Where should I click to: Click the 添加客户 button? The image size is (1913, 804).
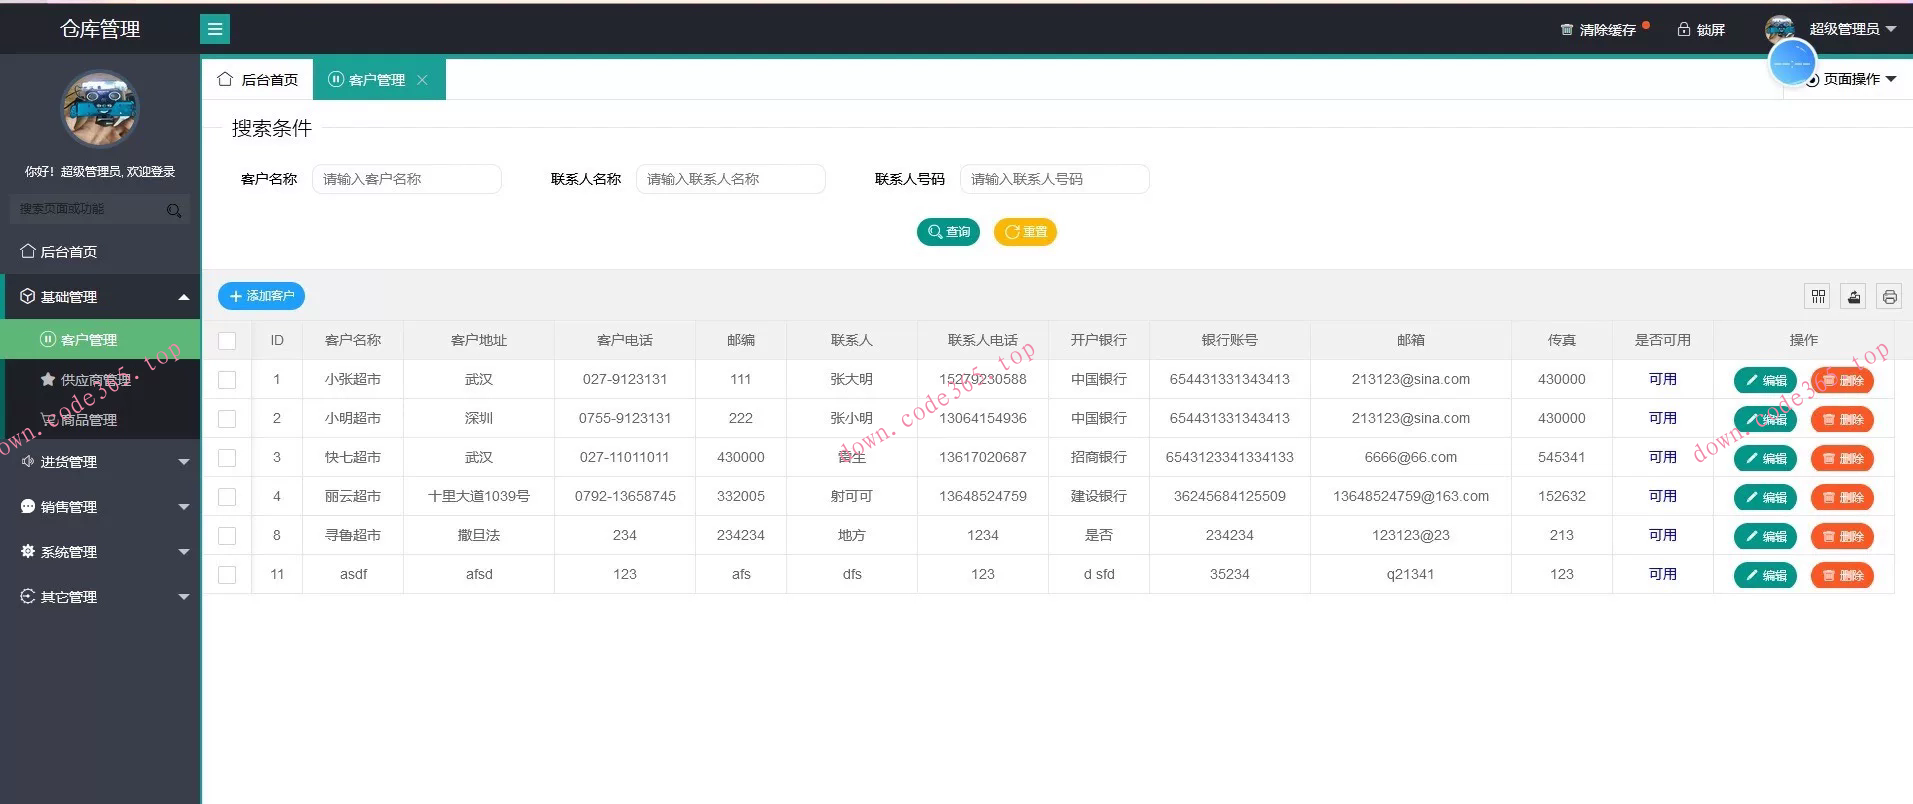261,296
